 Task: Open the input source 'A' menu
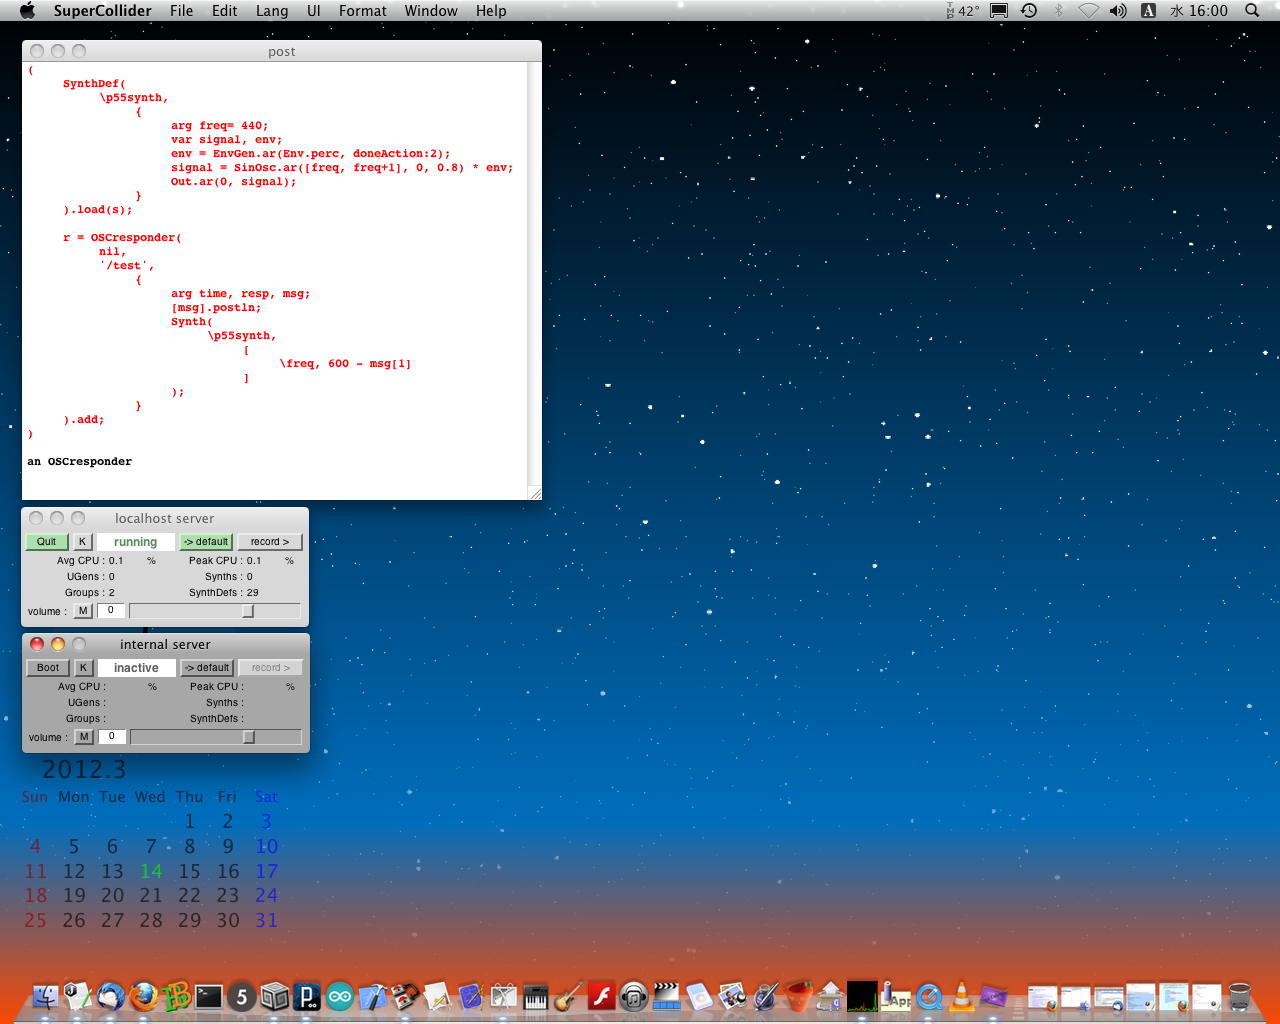tap(1148, 11)
